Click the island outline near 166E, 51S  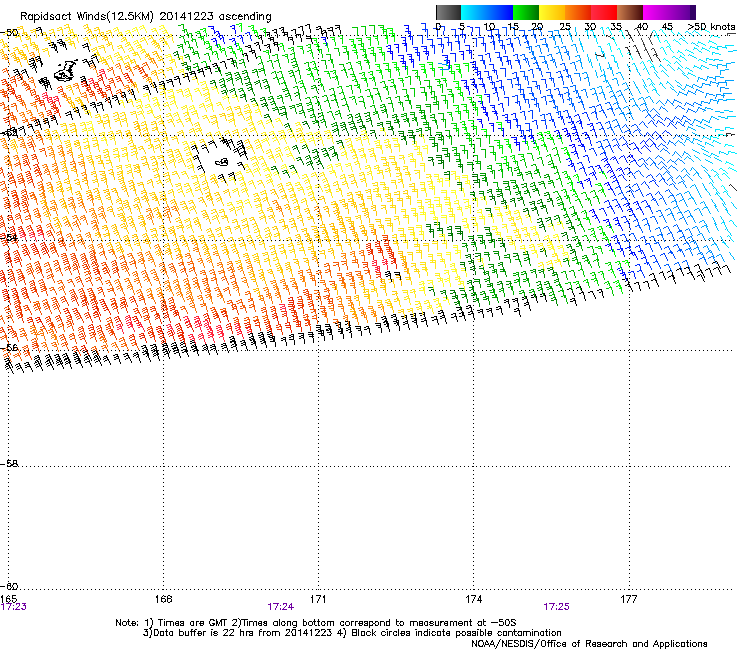[66, 71]
